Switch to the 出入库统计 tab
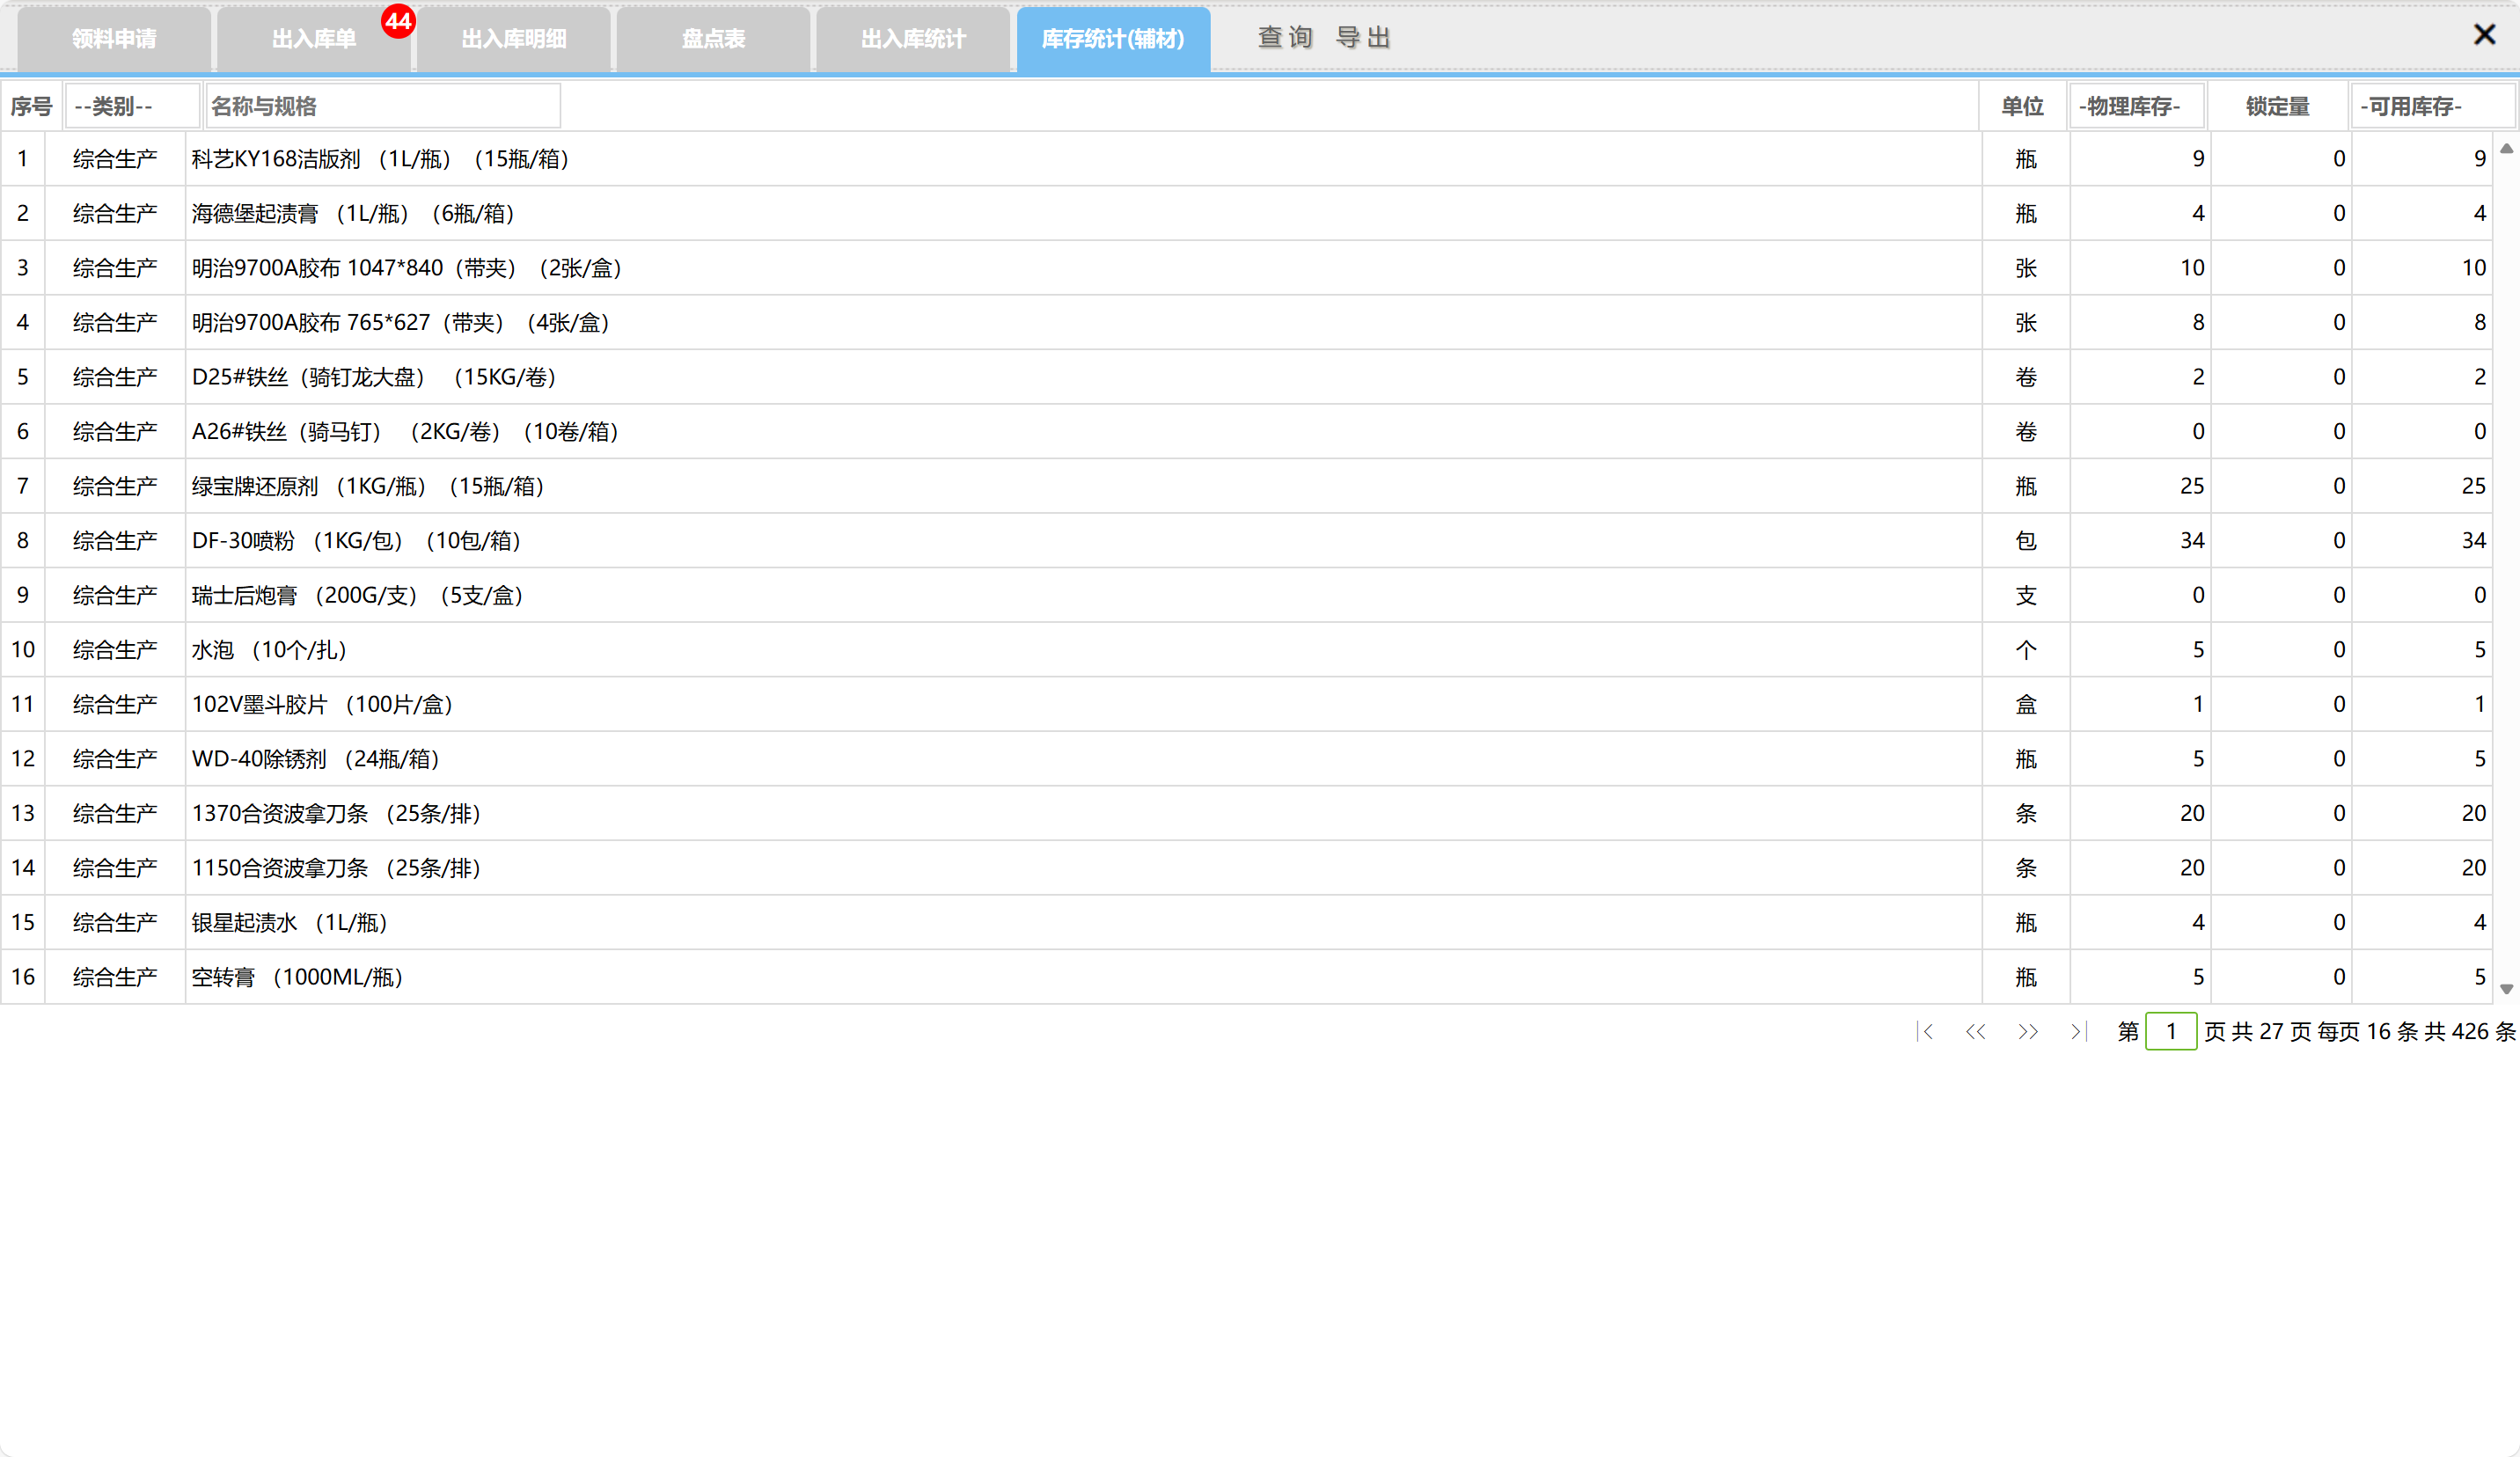 [913, 39]
